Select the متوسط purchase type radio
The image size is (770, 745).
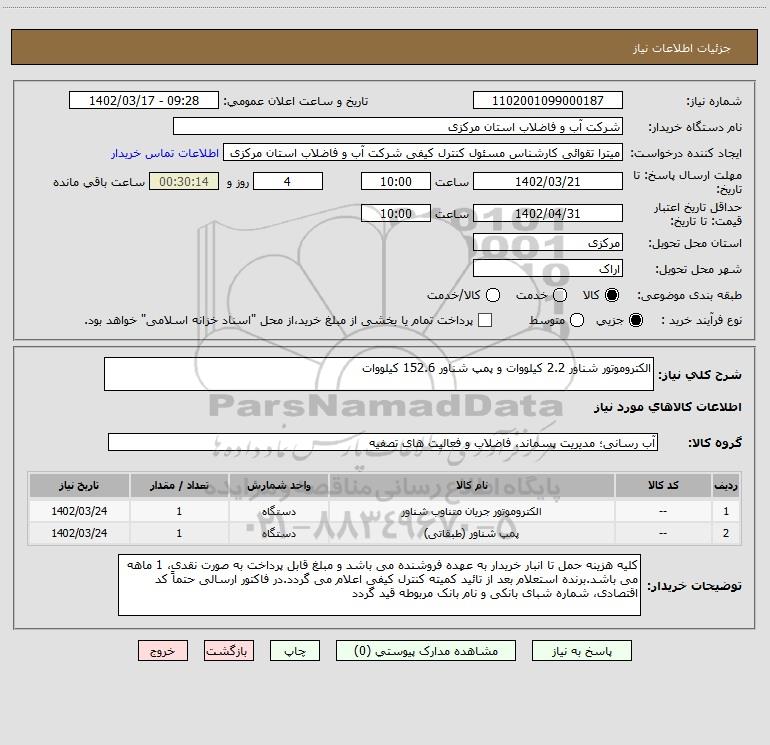pyautogui.click(x=577, y=320)
